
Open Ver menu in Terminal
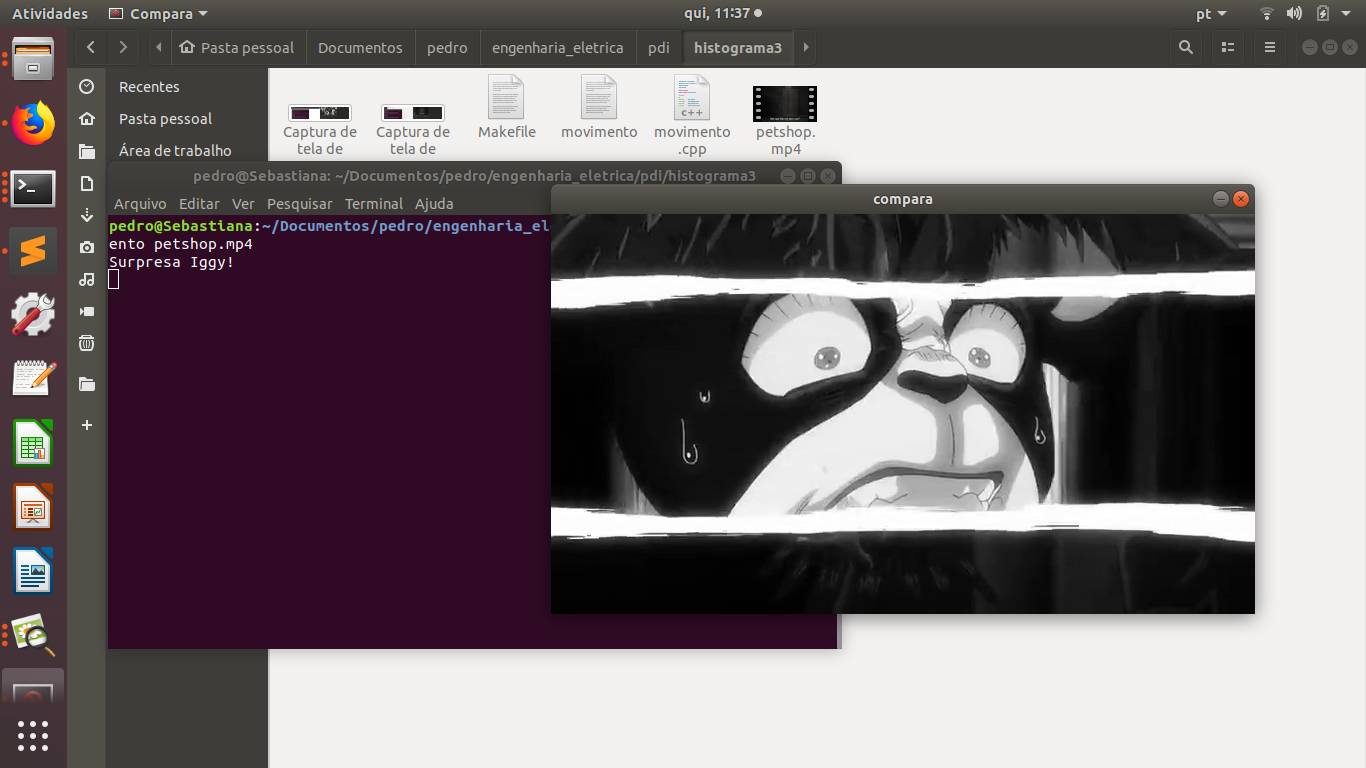[243, 203]
